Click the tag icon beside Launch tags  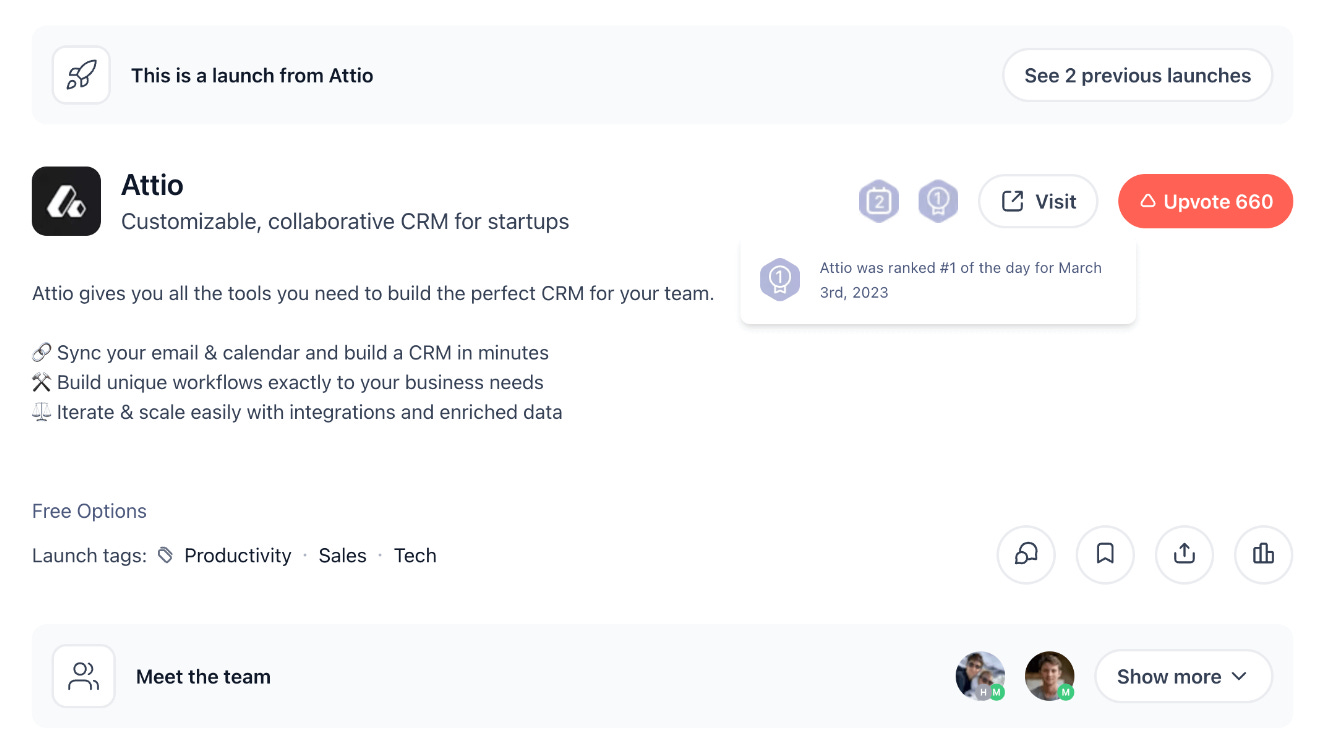[166, 555]
